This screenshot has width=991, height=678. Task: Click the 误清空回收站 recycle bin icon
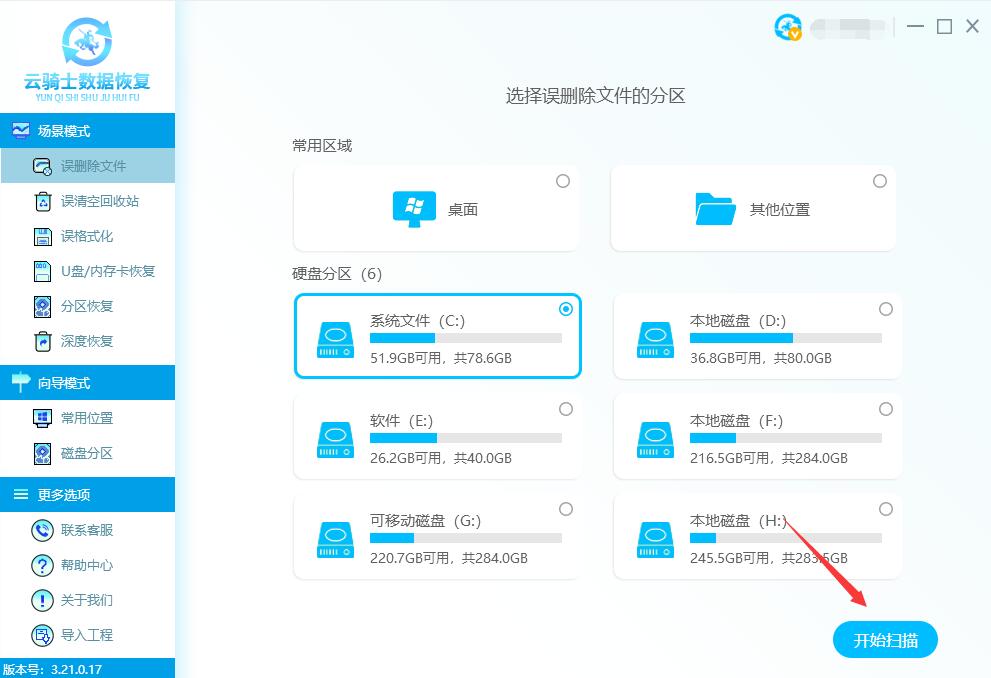click(42, 201)
